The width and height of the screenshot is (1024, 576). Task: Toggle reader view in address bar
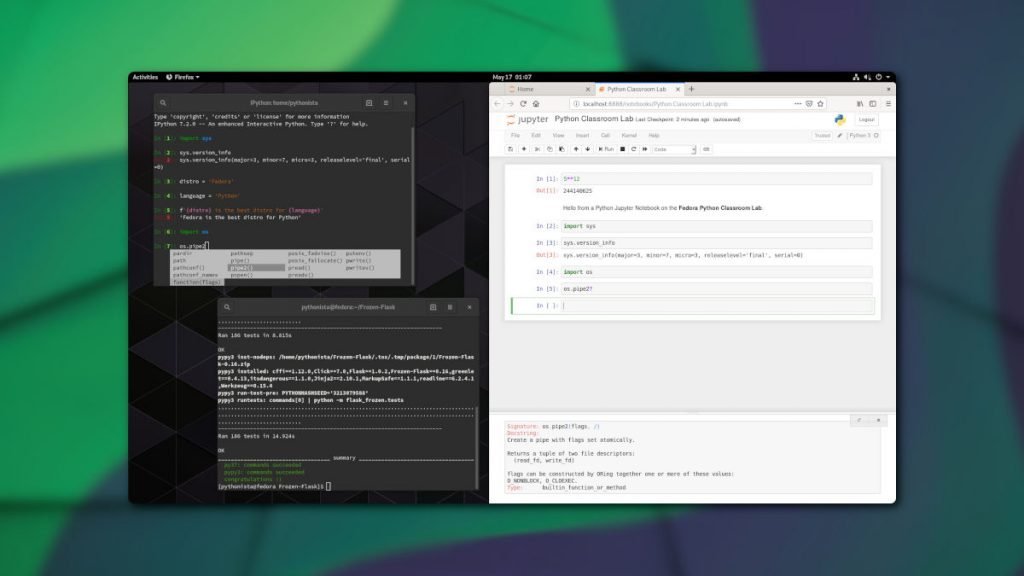(810, 103)
